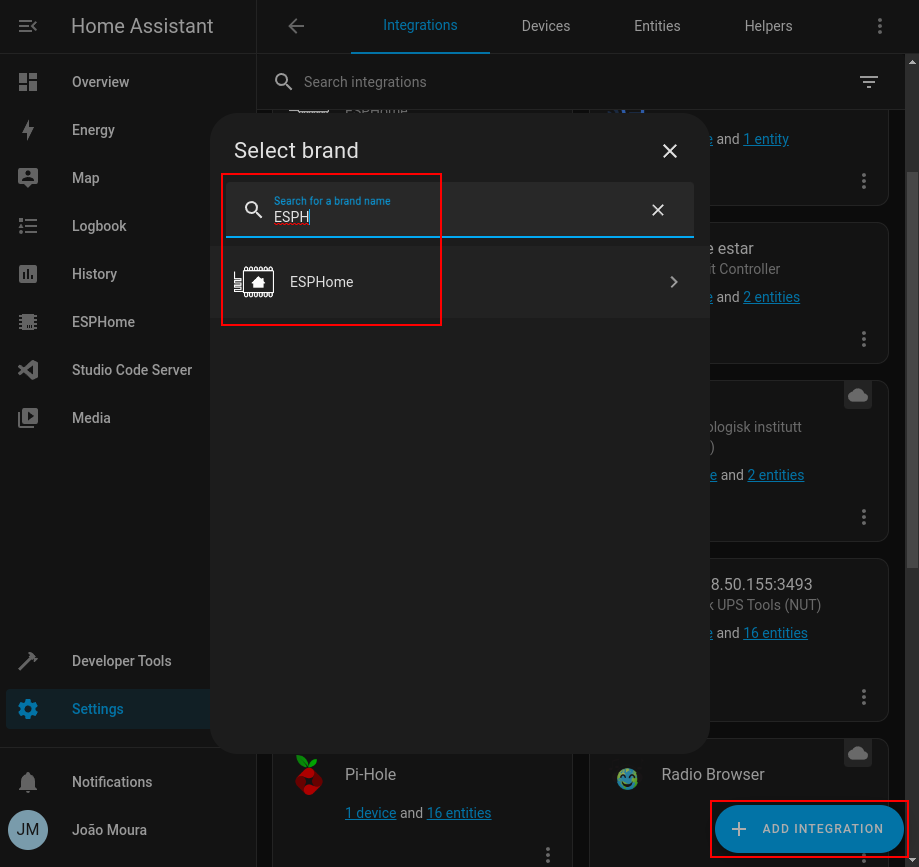Screen dimensions: 919x867
Task: Go back using the arrow icon
Action: [296, 26]
